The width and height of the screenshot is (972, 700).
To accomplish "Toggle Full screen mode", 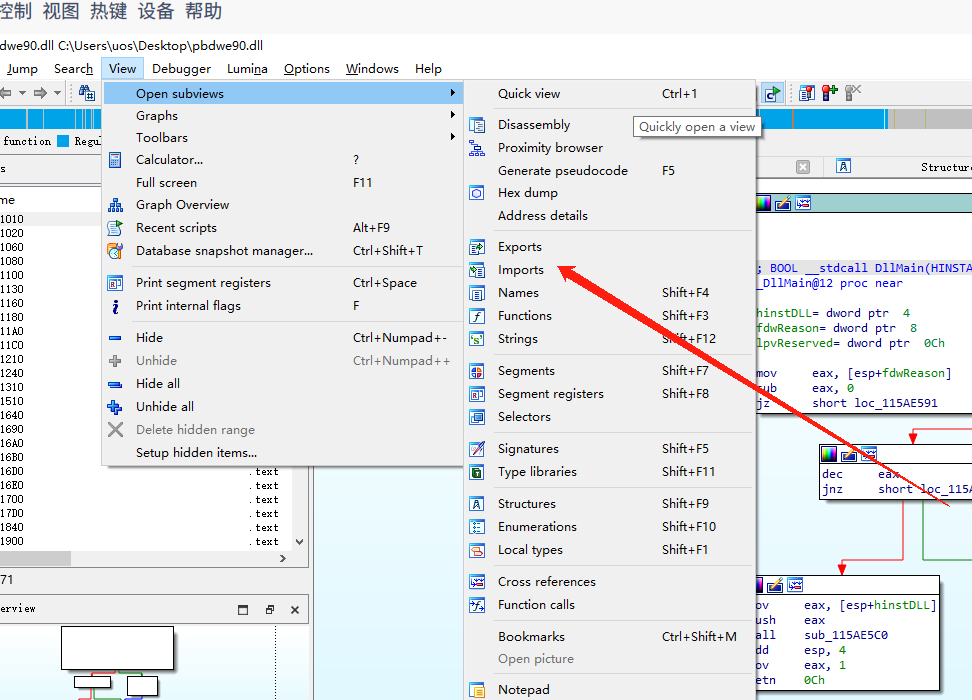I will coord(166,183).
